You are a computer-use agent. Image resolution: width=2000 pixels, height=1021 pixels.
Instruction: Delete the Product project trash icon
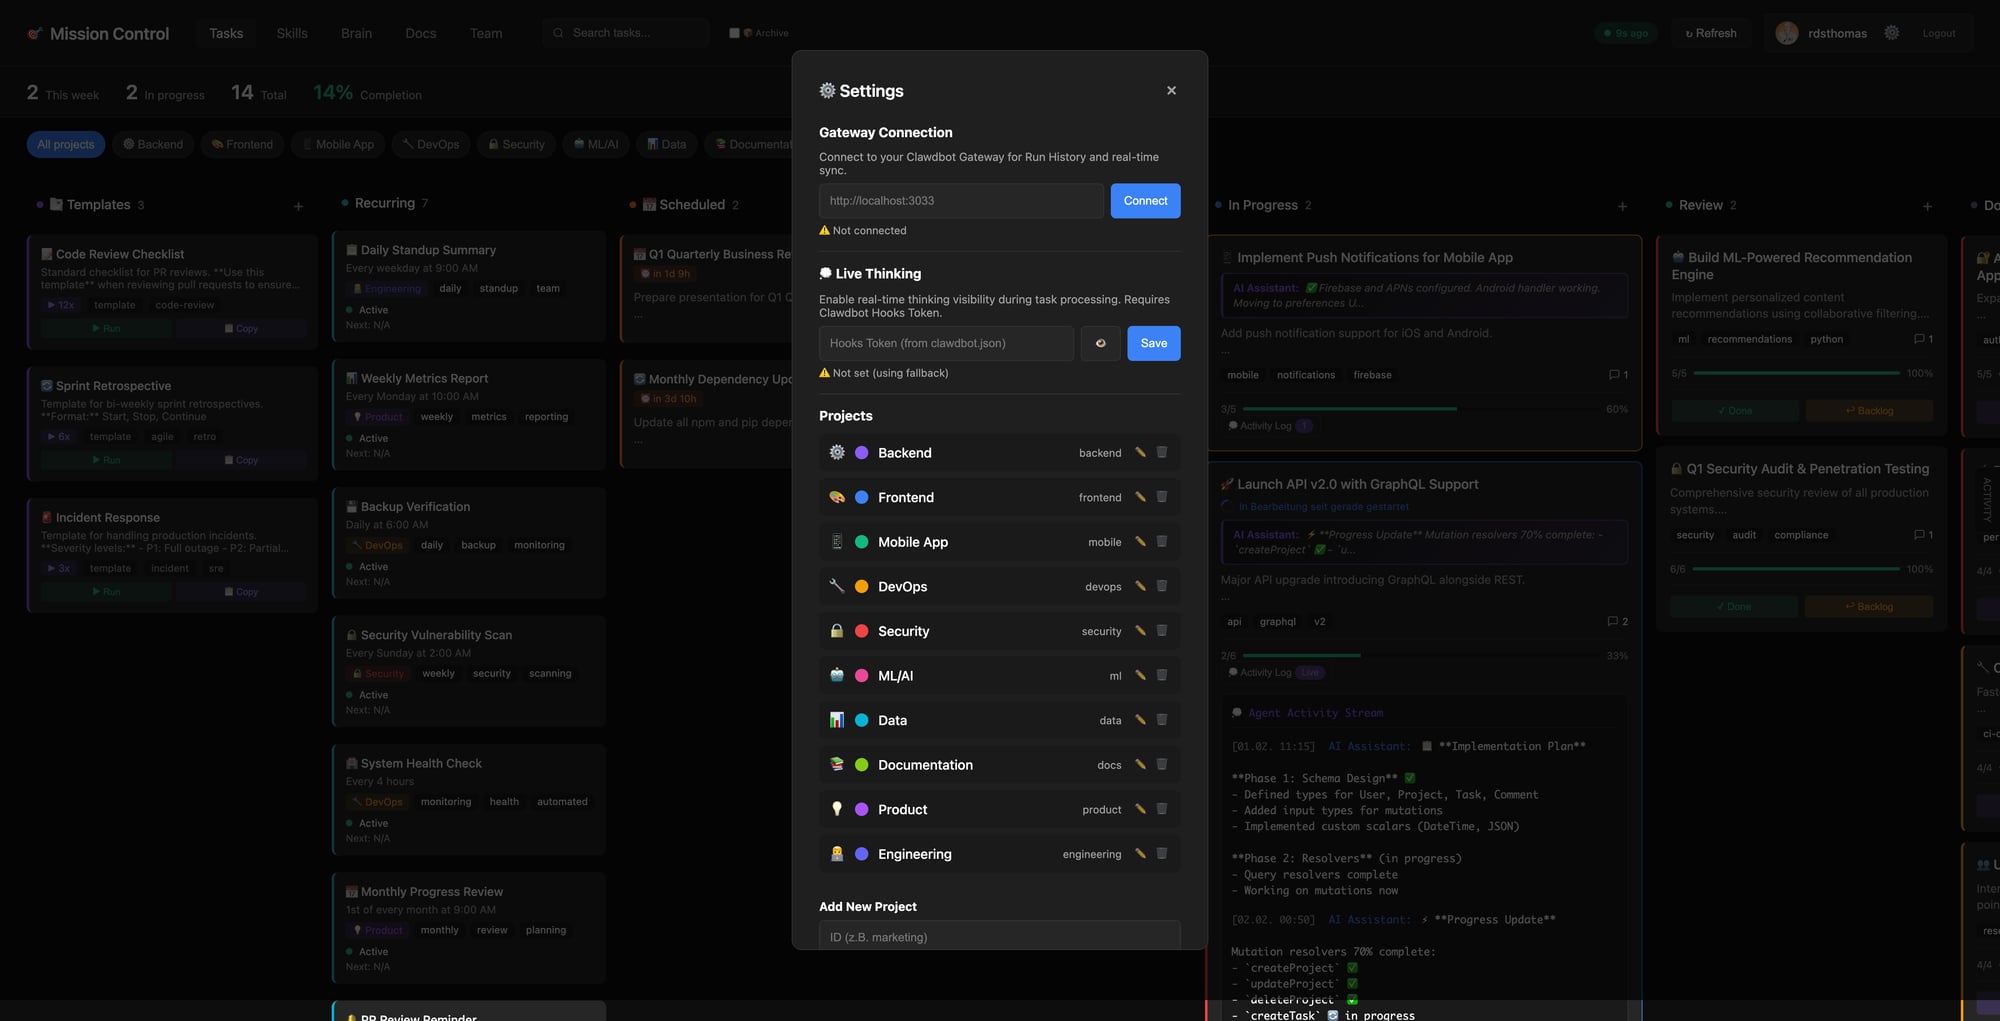(x=1162, y=809)
